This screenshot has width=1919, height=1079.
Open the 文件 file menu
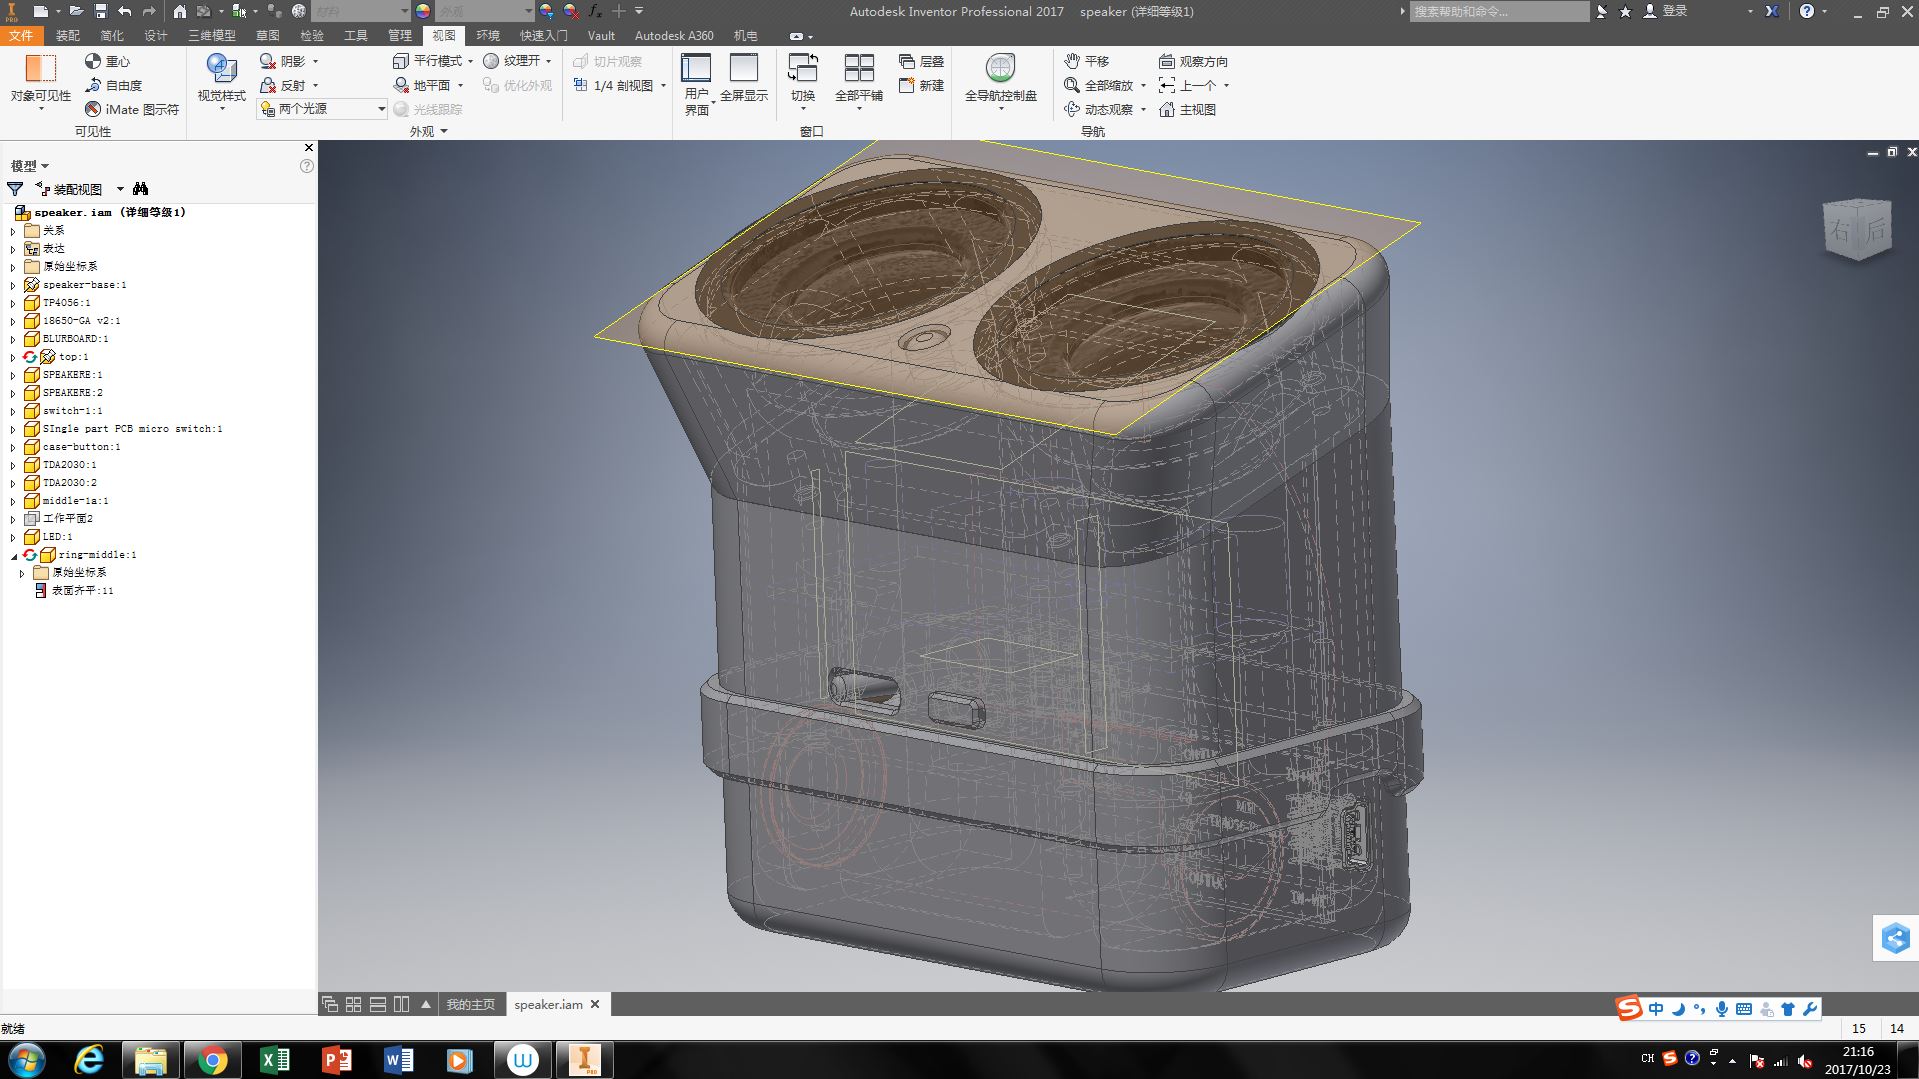point(21,35)
